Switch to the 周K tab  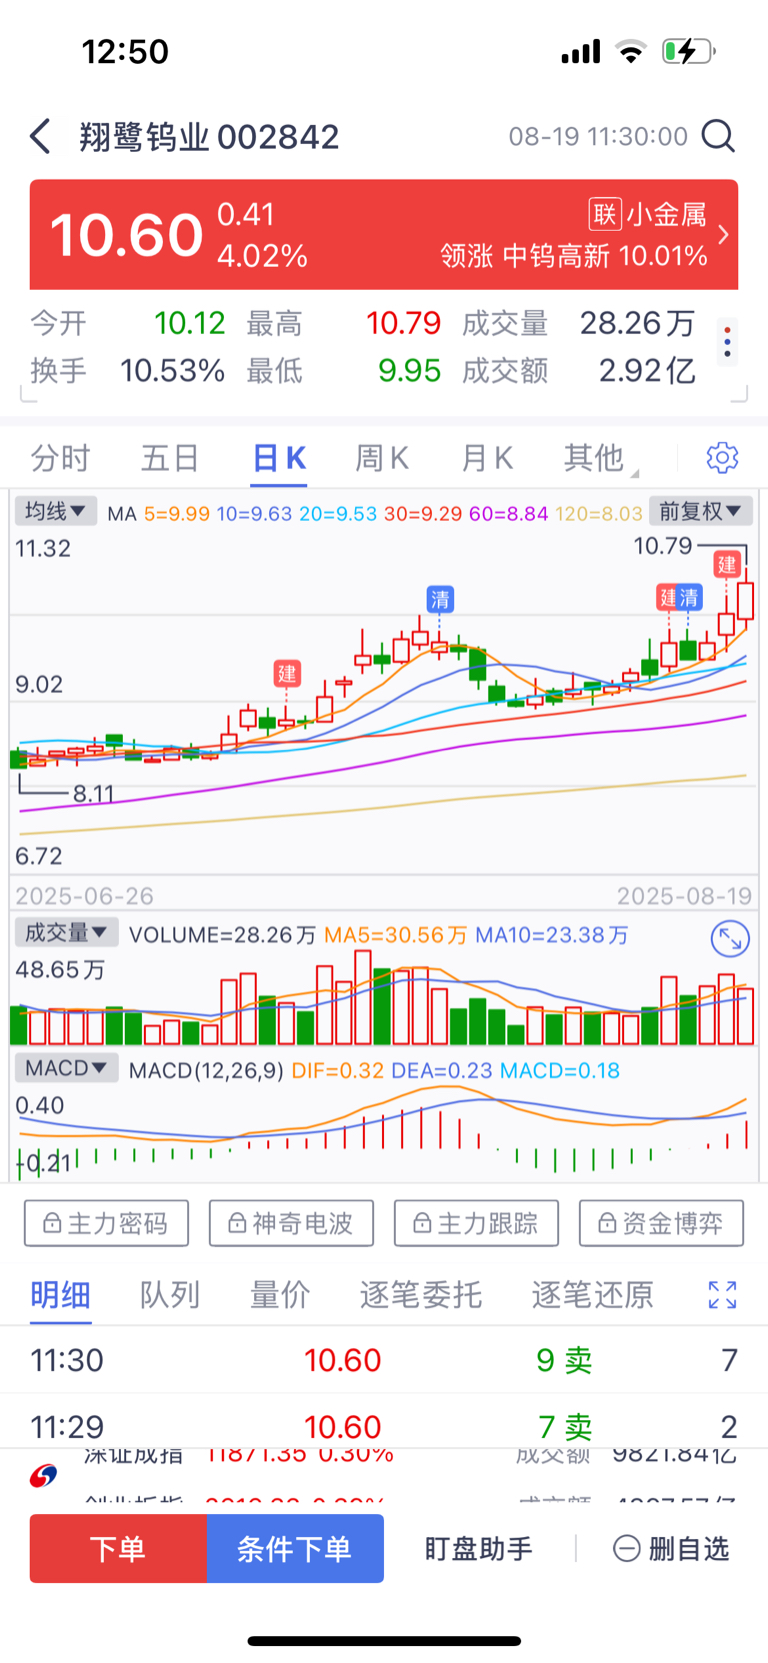[382, 458]
